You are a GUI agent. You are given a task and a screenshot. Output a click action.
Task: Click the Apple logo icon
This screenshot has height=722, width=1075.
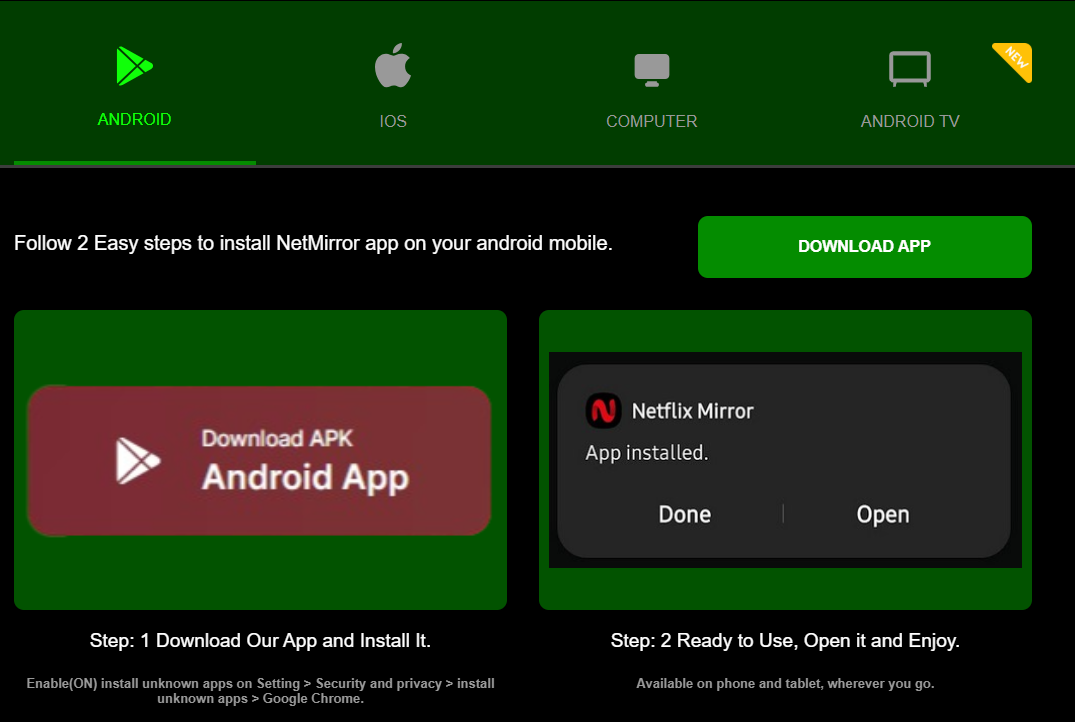click(393, 66)
